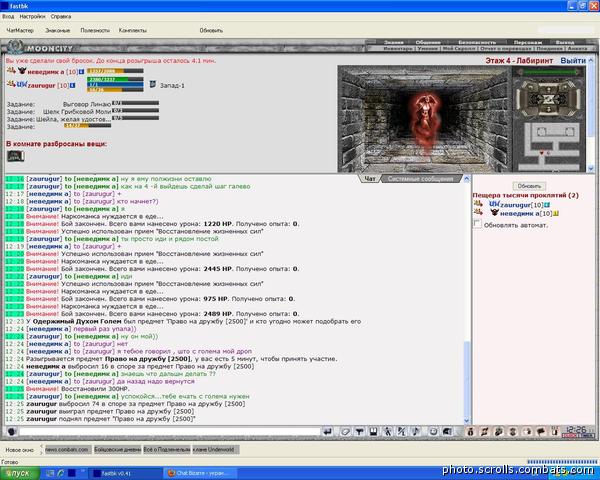The height and width of the screenshot is (480, 600).
Task: Click the round icon left of chat input
Action: pyautogui.click(x=11, y=432)
